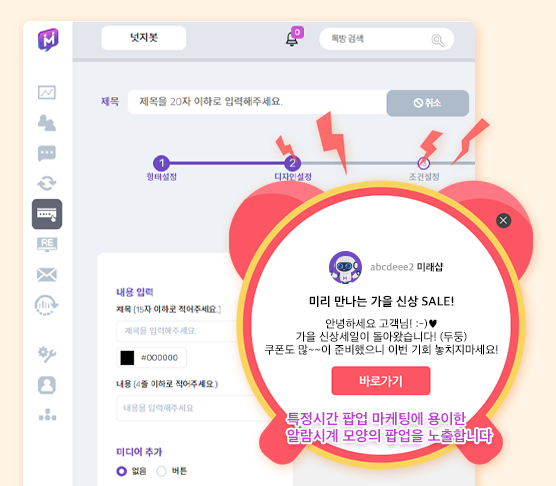
Task: Go to step 1 형태설정
Action: 161,163
